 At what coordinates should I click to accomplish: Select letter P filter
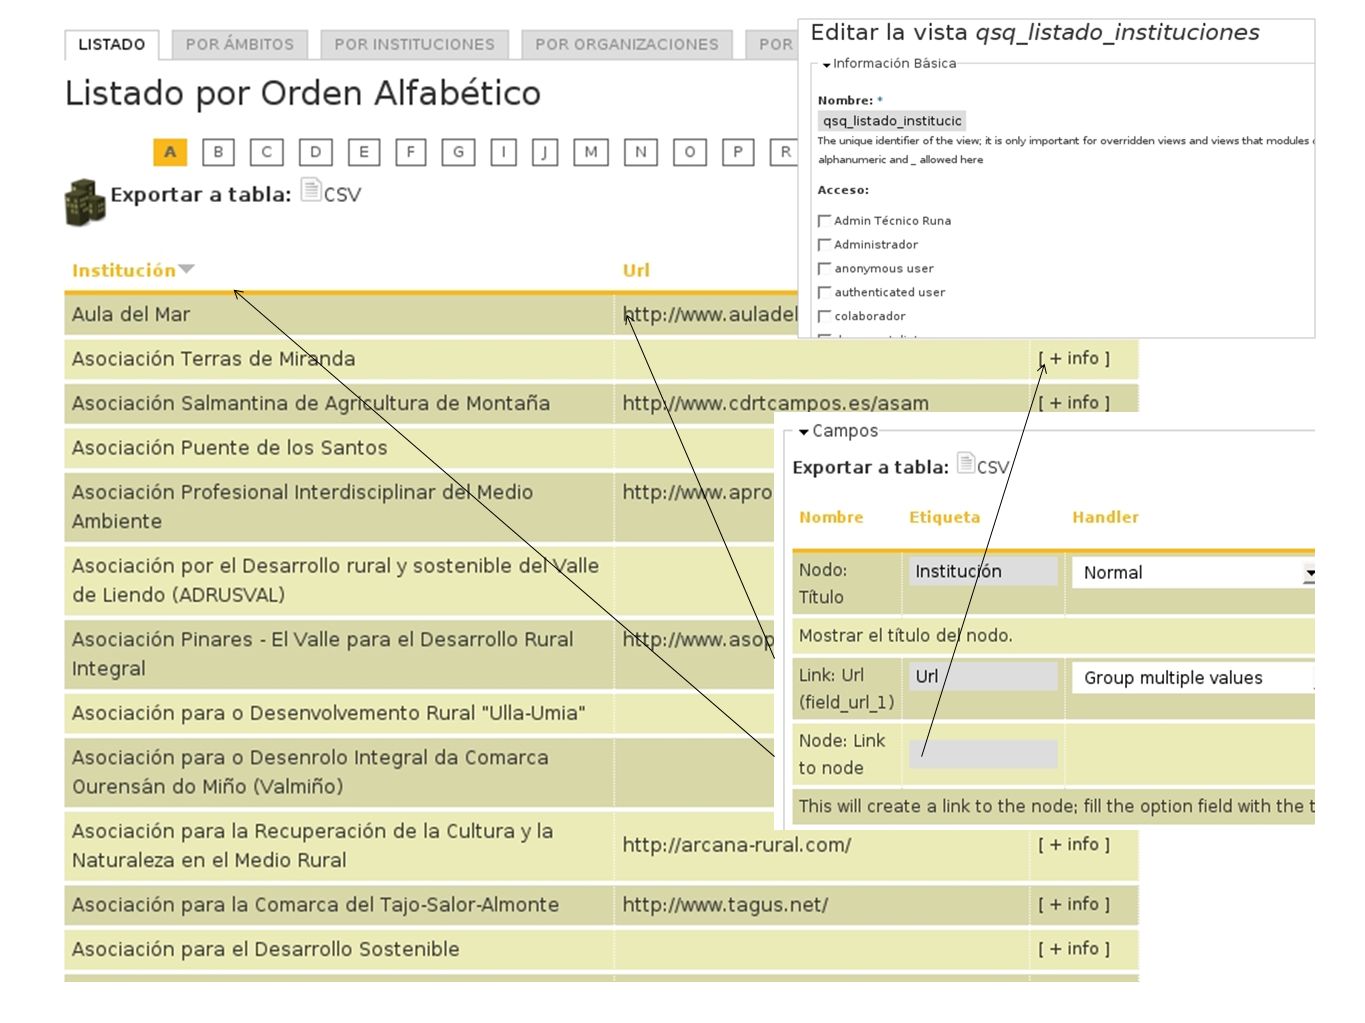737,152
